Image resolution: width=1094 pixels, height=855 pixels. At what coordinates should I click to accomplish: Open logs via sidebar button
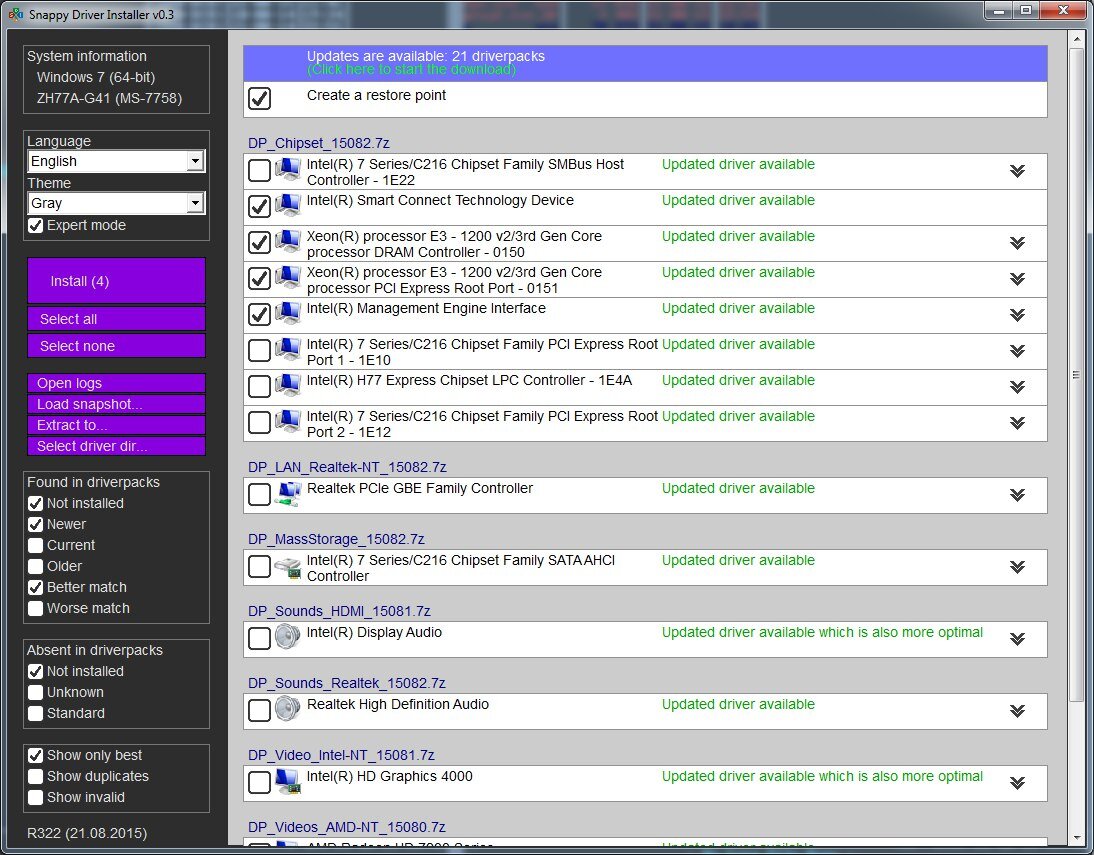[117, 382]
